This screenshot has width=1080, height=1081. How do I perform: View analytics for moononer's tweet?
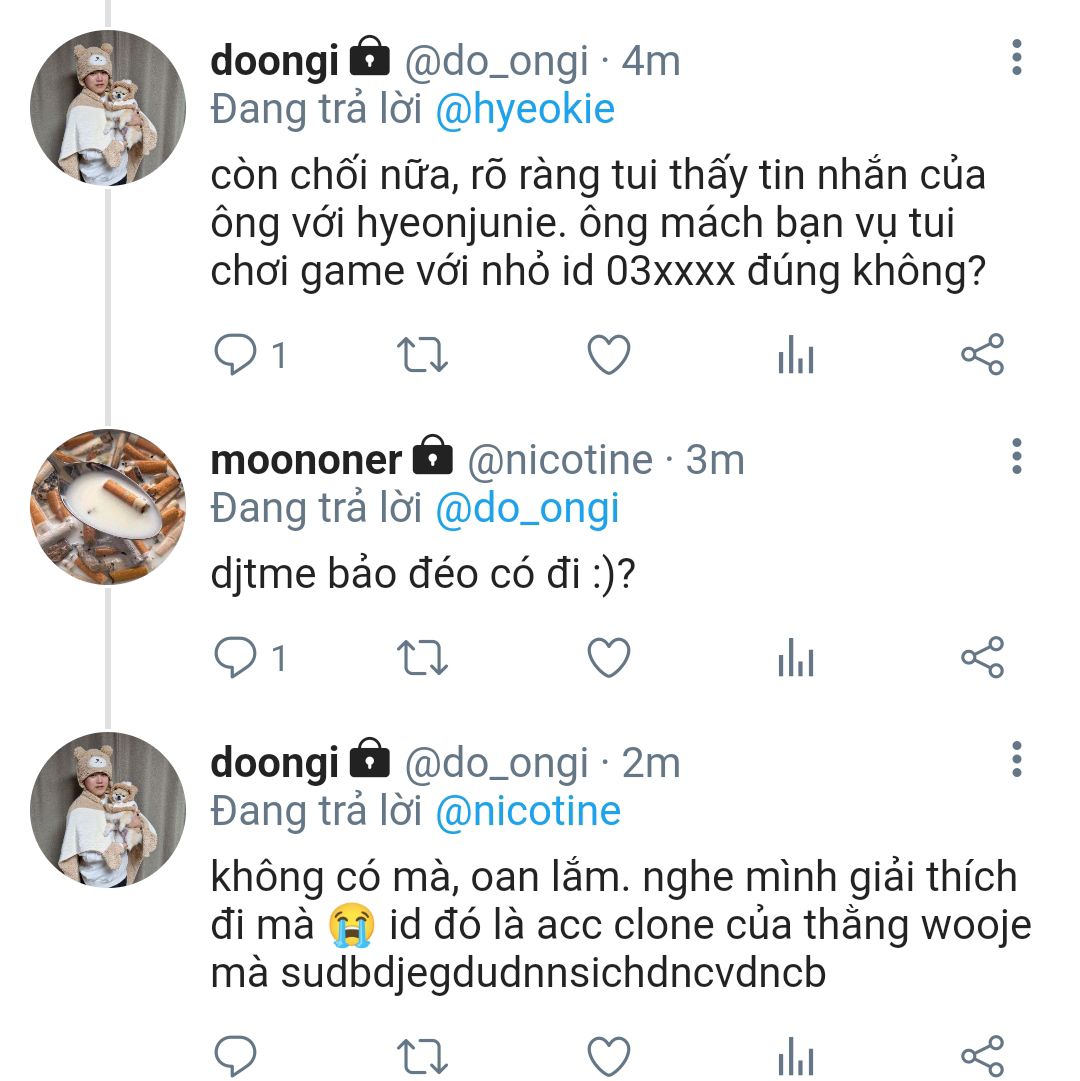[x=796, y=659]
